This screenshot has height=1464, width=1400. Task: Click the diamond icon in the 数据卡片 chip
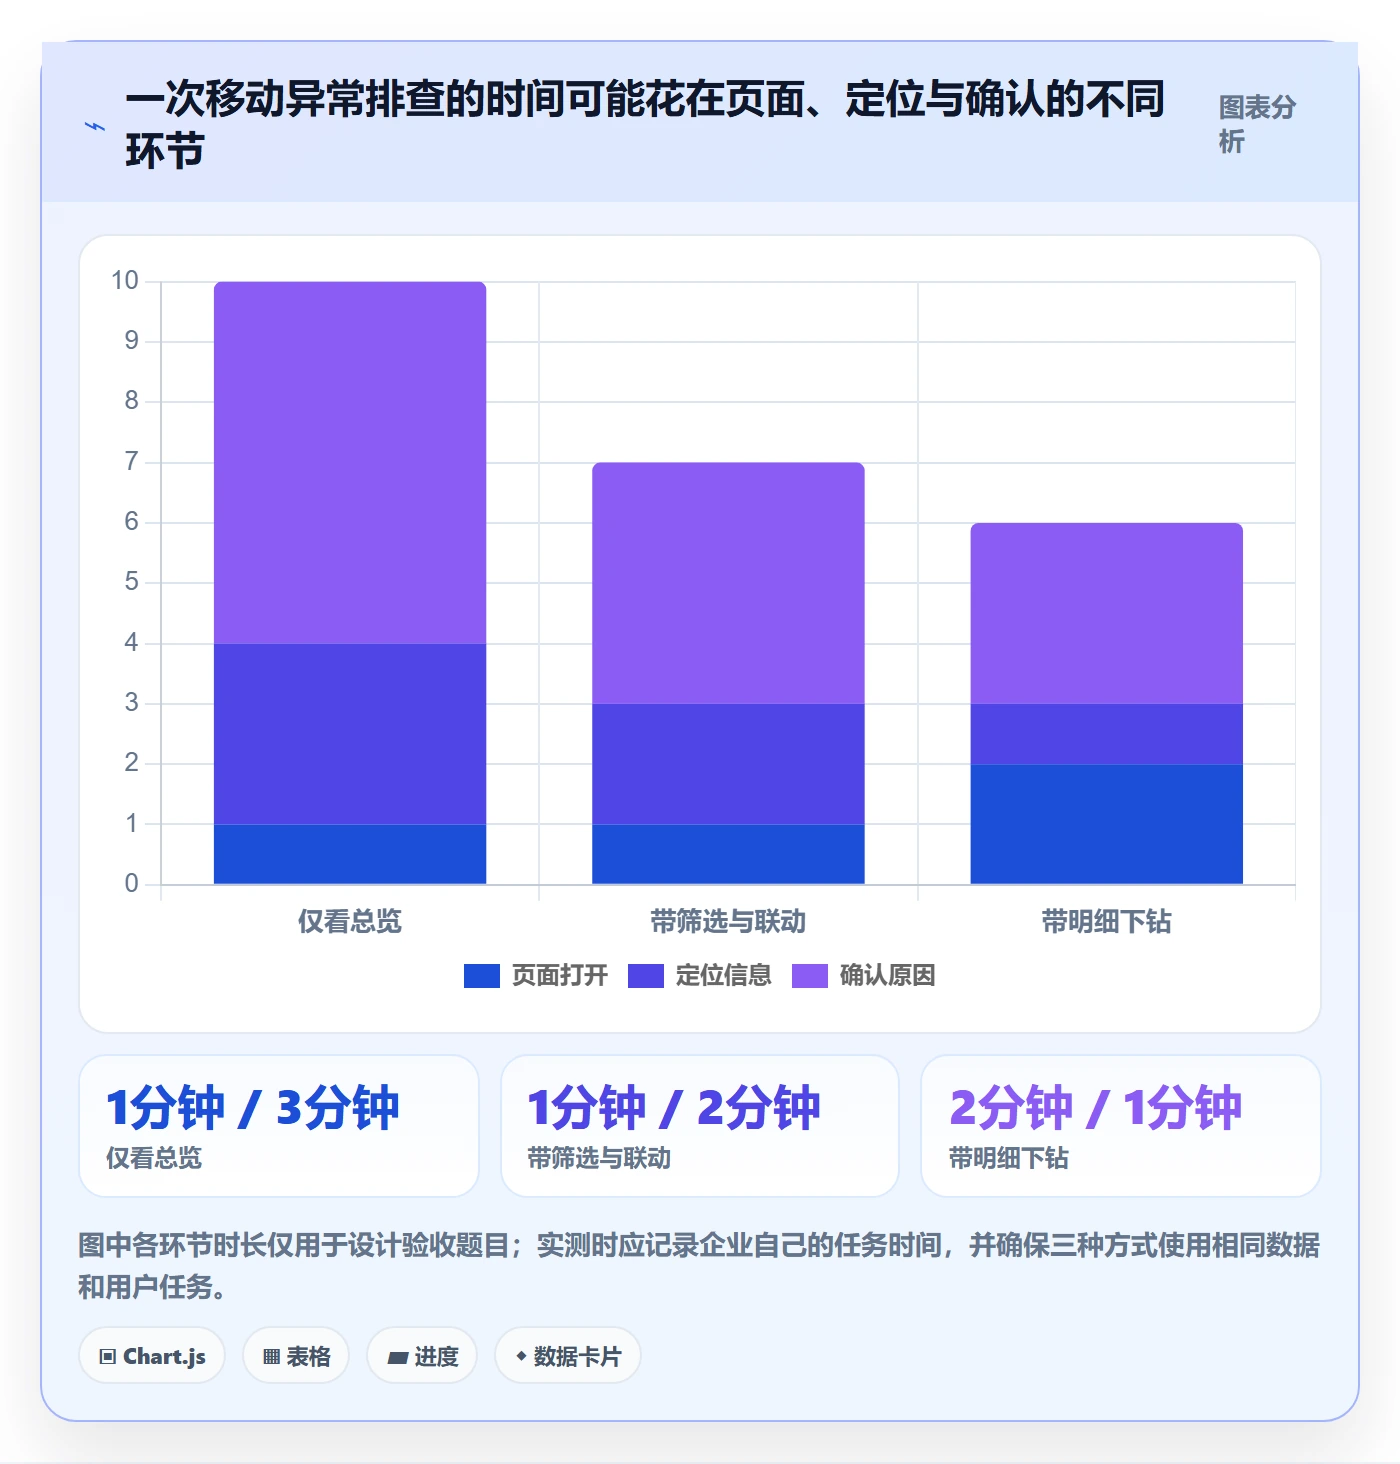(x=521, y=1356)
